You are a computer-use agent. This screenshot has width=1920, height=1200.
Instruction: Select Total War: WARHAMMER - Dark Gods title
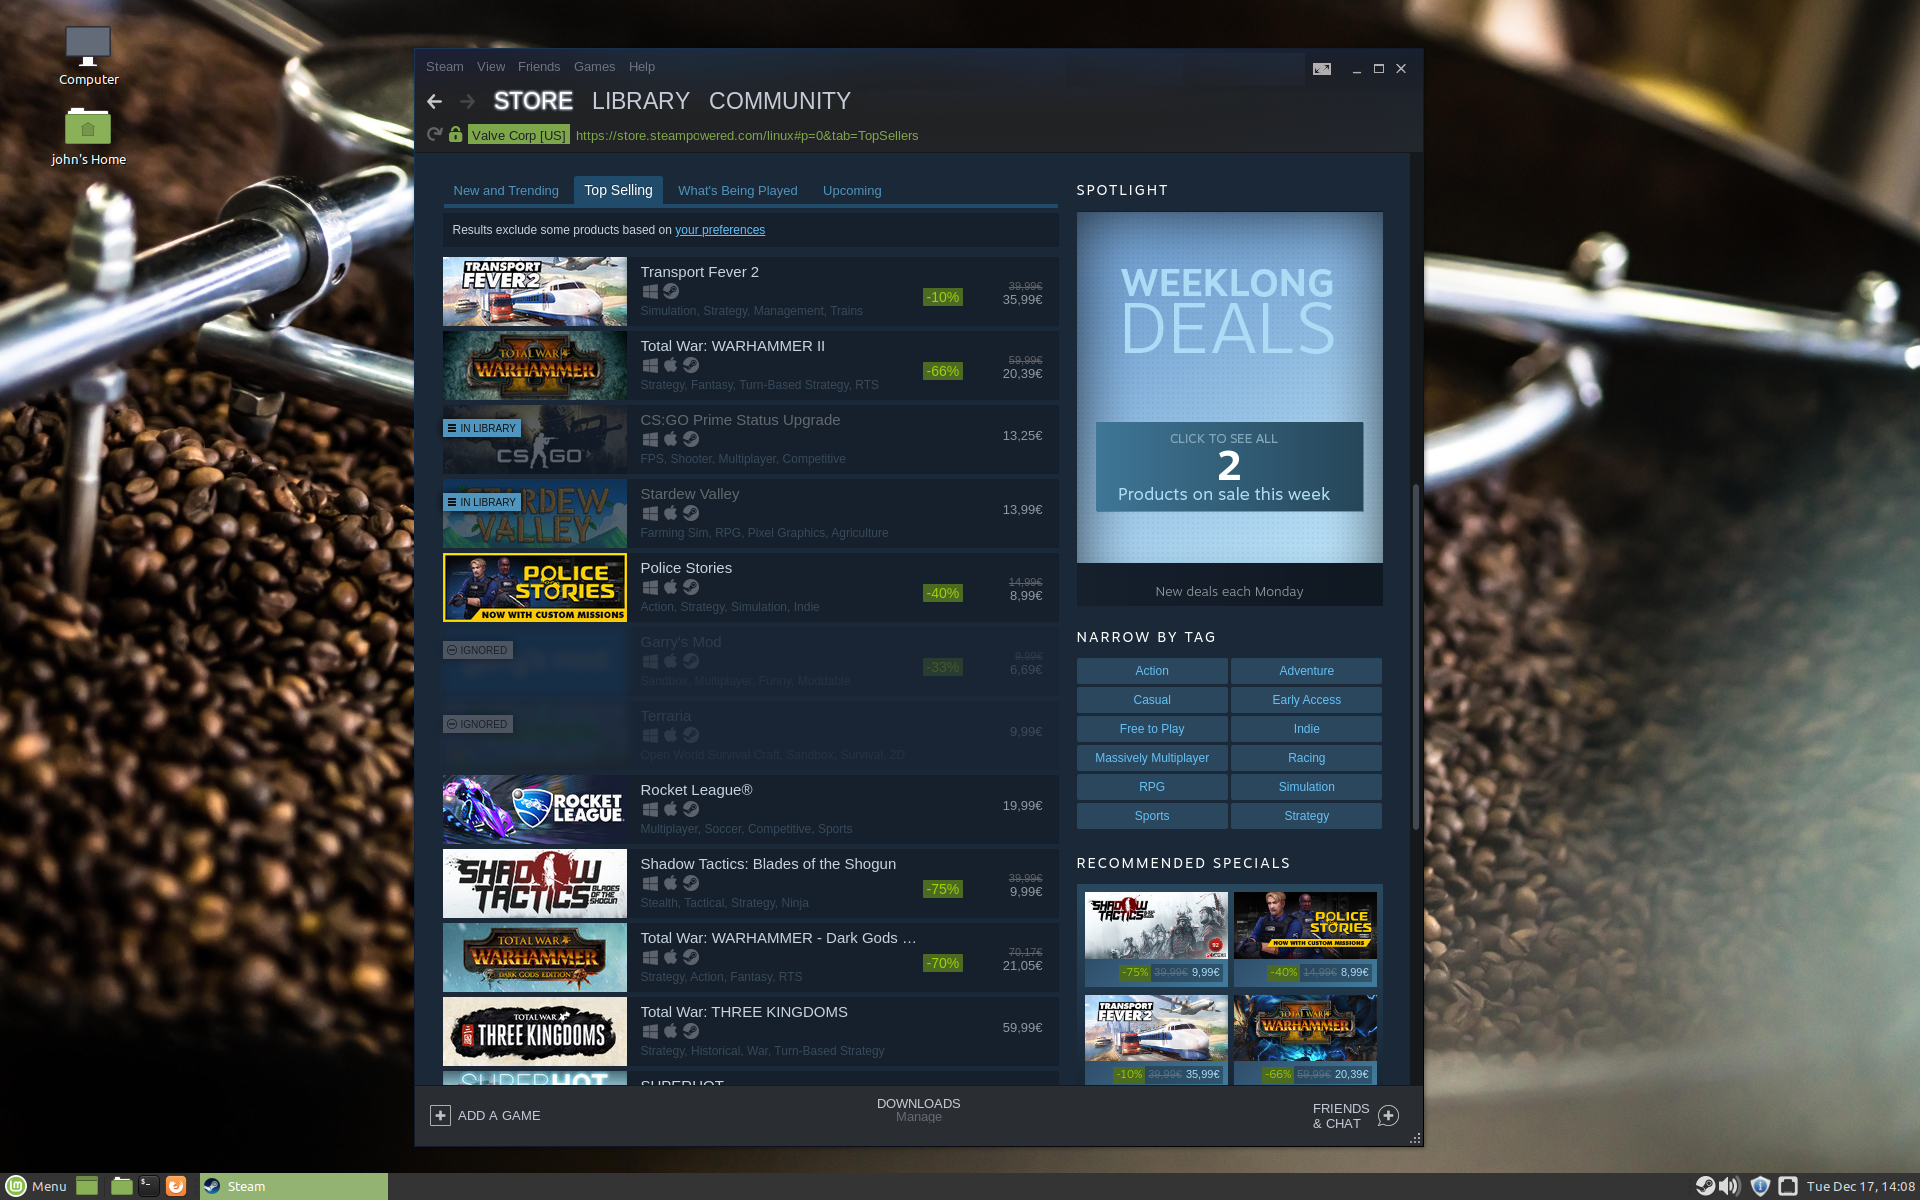[778, 938]
